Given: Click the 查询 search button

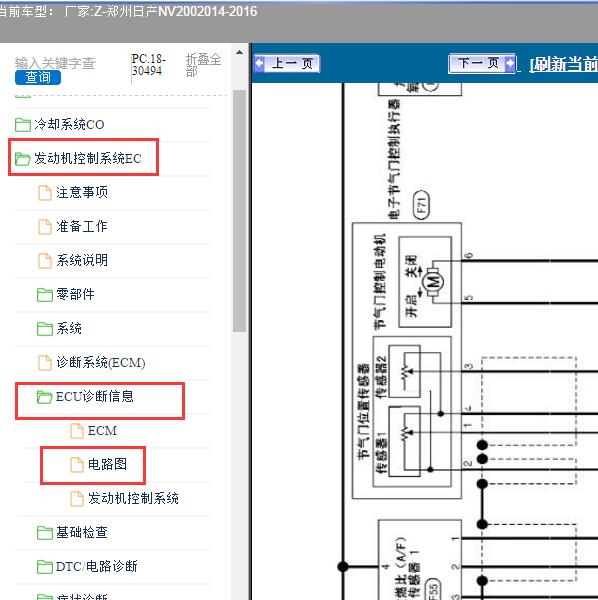Looking at the screenshot, I should click(x=38, y=78).
